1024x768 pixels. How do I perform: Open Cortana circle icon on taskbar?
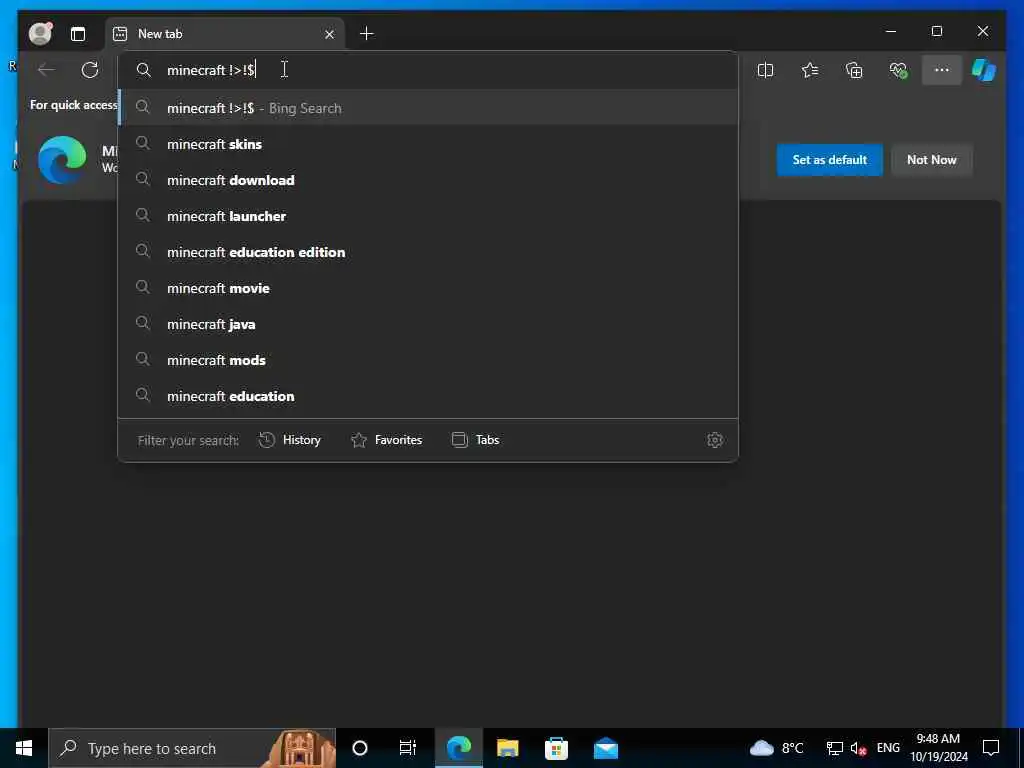pyautogui.click(x=360, y=748)
